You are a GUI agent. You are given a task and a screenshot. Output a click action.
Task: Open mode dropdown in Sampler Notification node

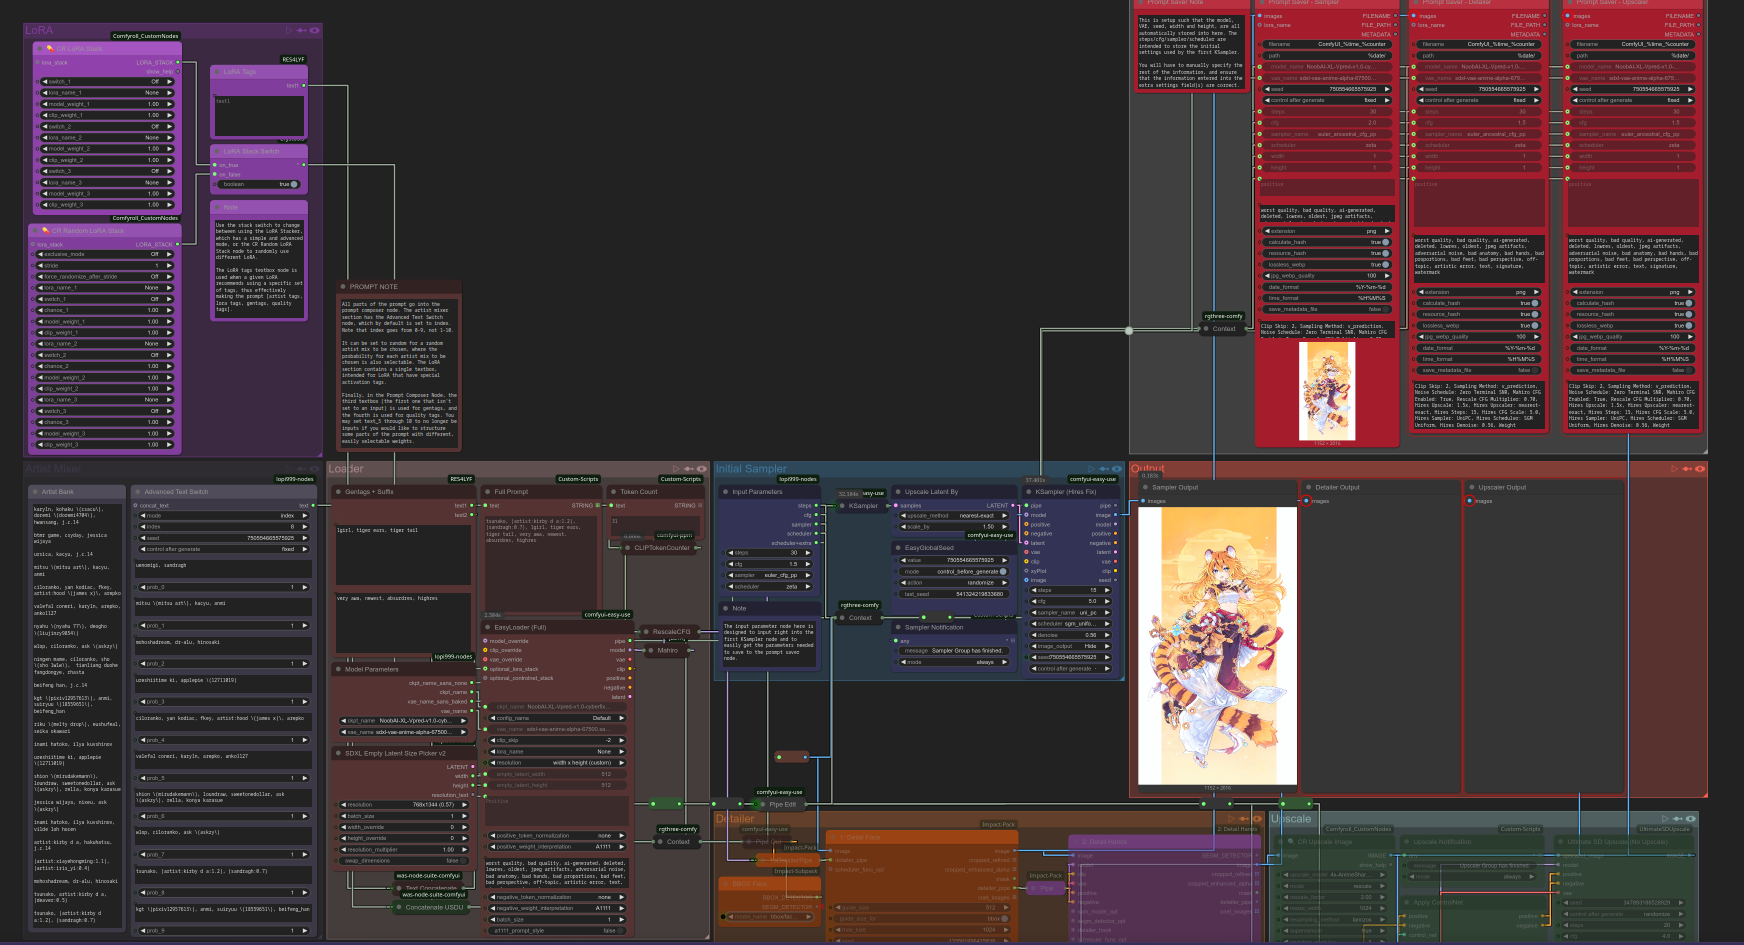(953, 662)
